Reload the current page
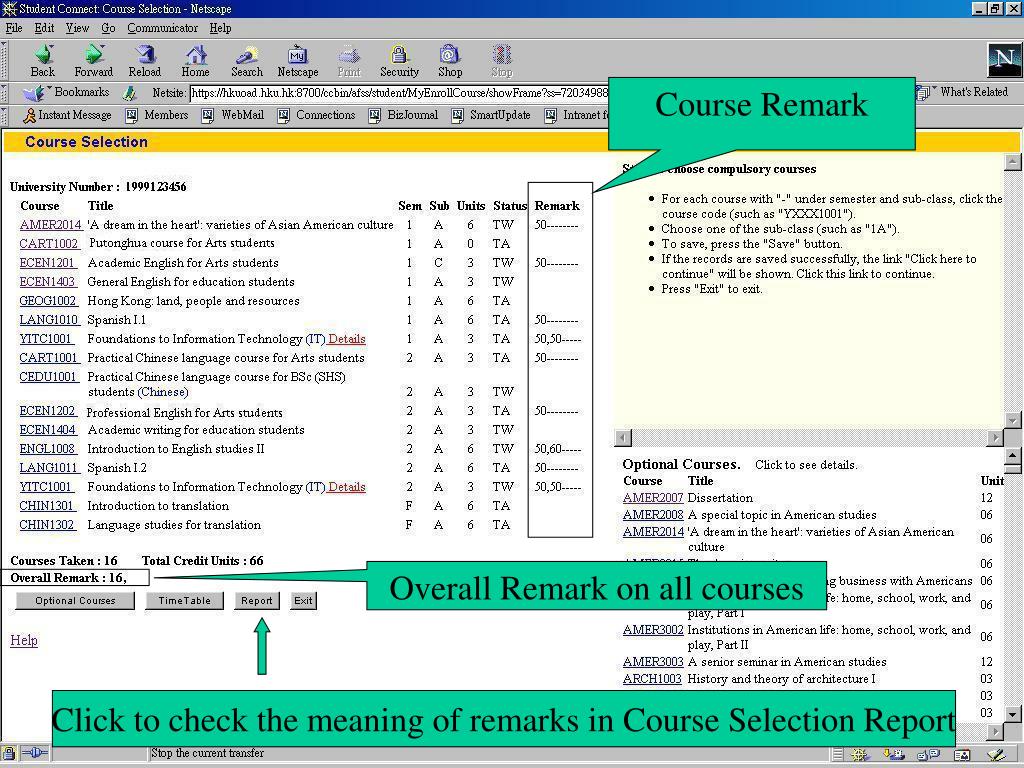Screen dimensions: 1024x768 (x=144, y=61)
